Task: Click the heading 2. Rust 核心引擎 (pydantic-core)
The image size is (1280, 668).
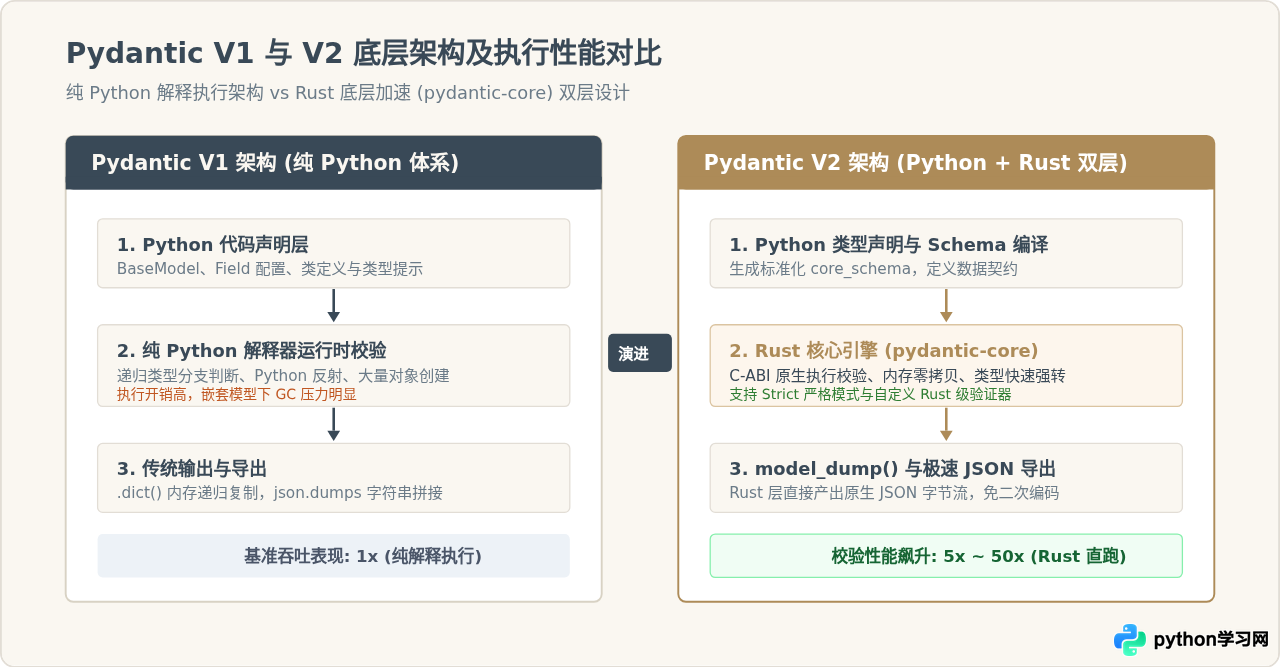Action: click(x=884, y=351)
